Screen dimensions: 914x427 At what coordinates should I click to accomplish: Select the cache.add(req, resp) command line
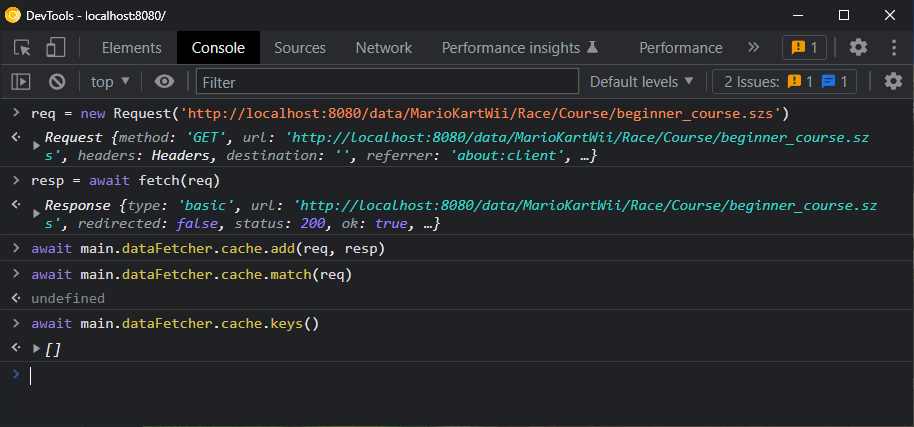pyautogui.click(x=208, y=249)
